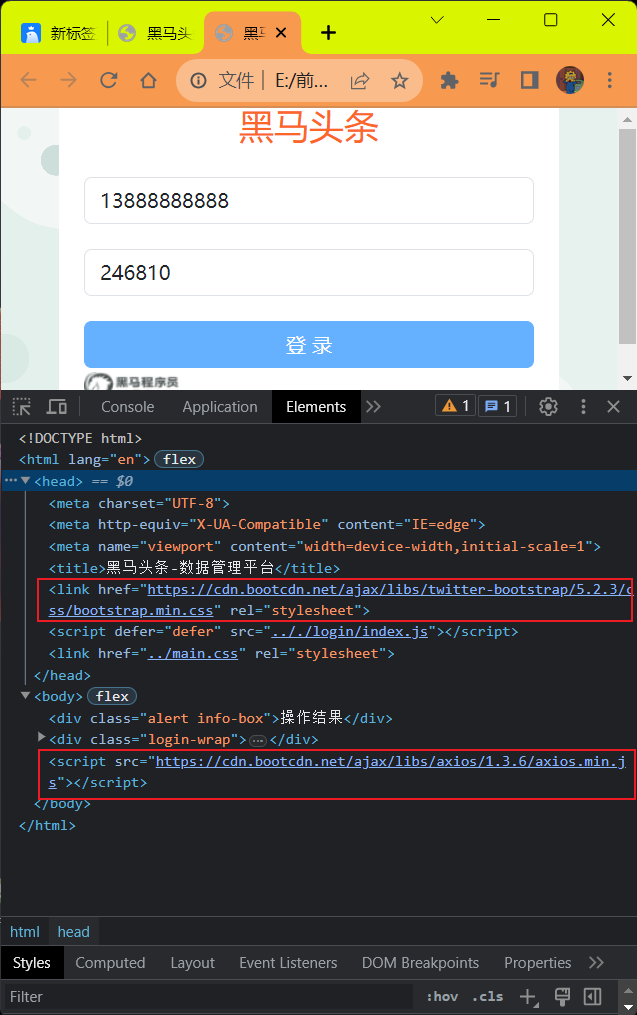The width and height of the screenshot is (637, 1015).
Task: Click html in the breadcrumb bar
Action: pyautogui.click(x=25, y=931)
